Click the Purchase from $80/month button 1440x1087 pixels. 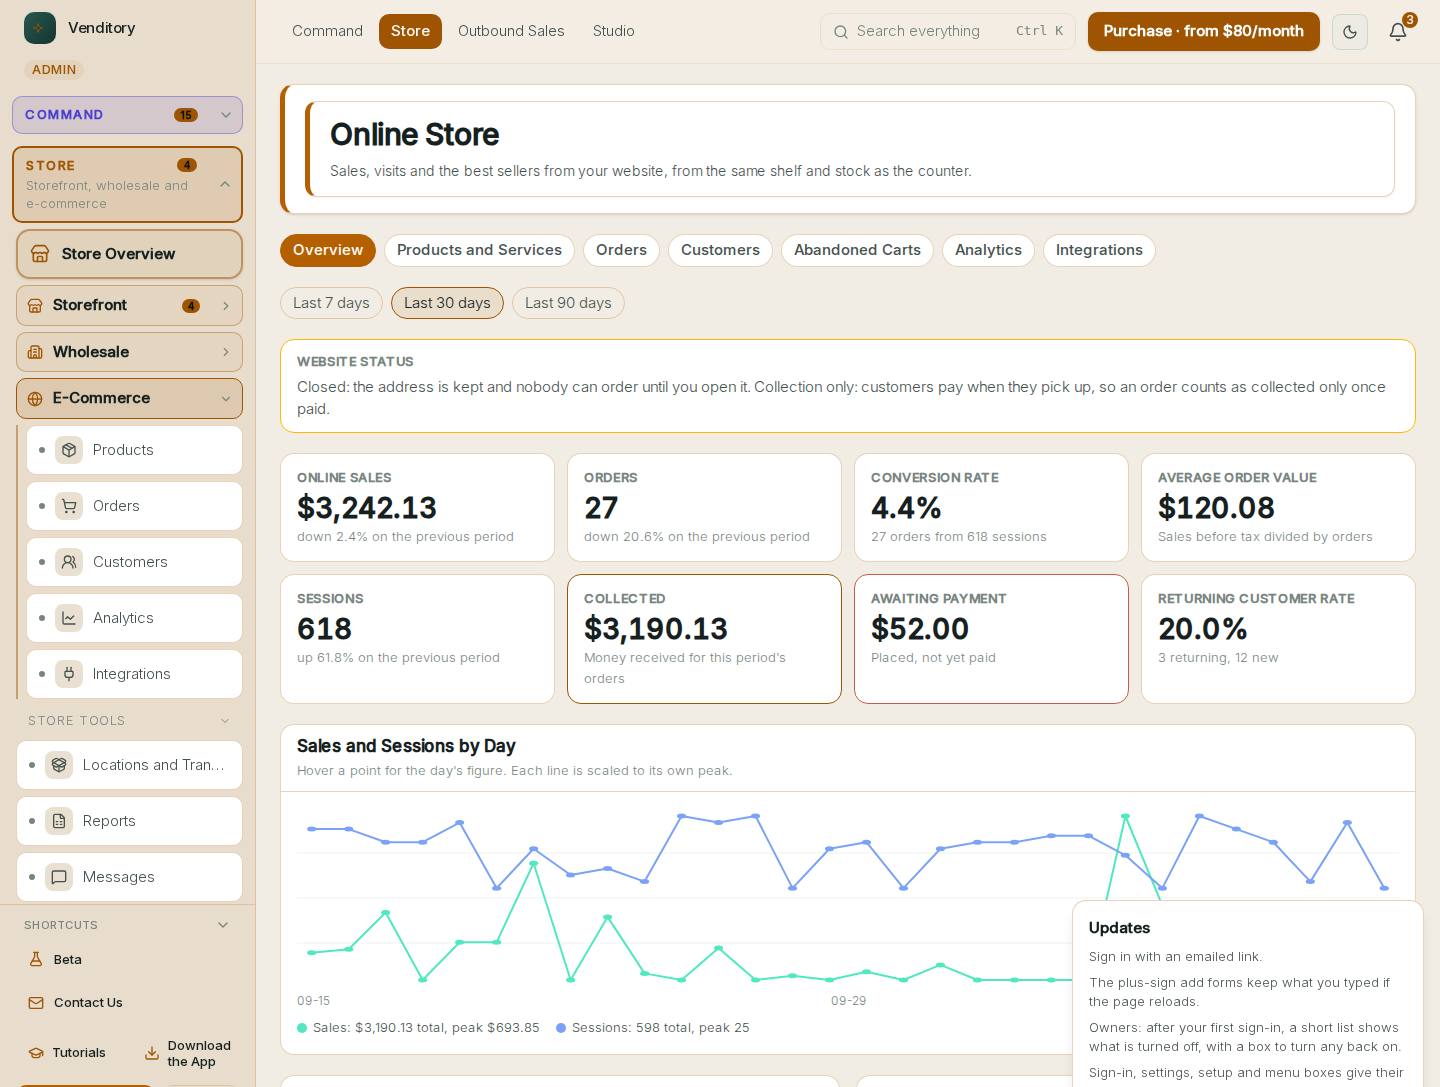pyautogui.click(x=1204, y=31)
